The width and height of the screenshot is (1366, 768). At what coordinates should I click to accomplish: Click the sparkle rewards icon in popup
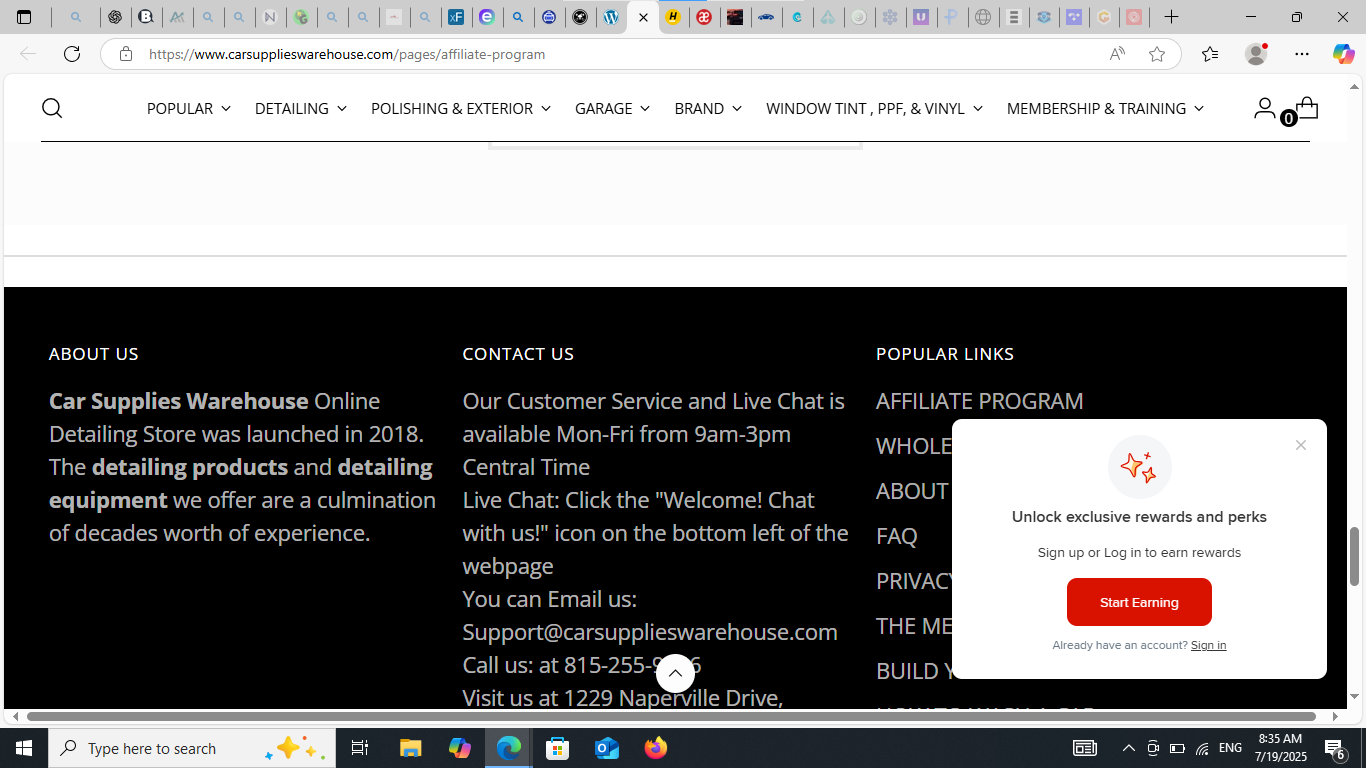tap(1139, 467)
